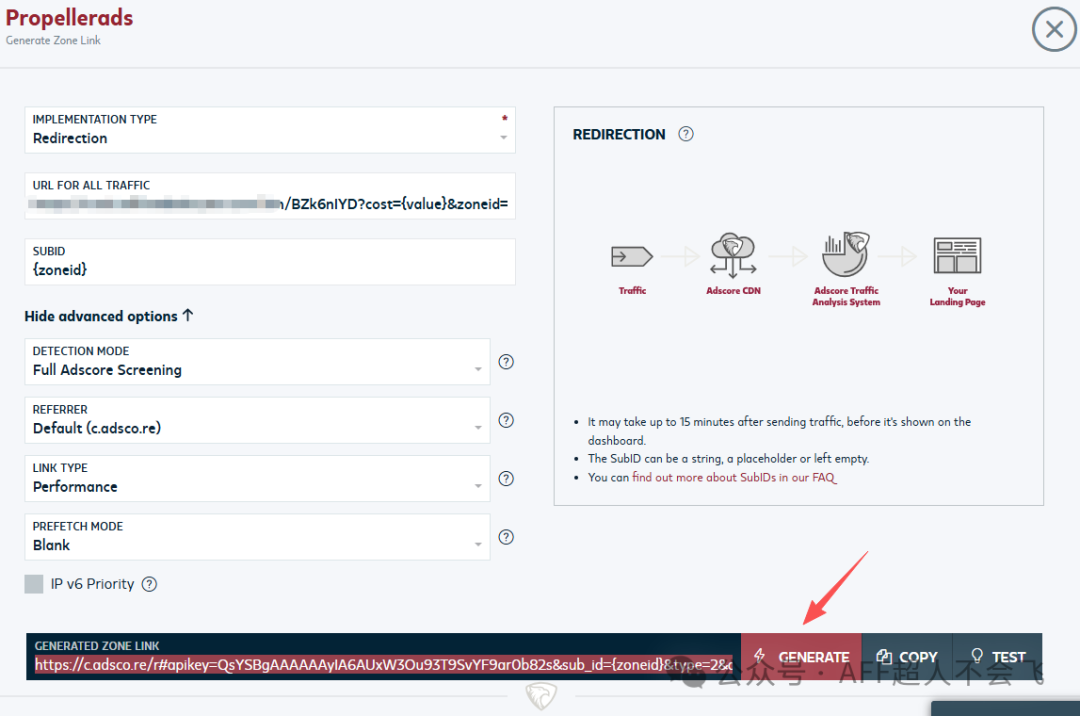Screen dimensions: 1080x716
Task: Click the URL for all traffic field
Action: click(270, 196)
